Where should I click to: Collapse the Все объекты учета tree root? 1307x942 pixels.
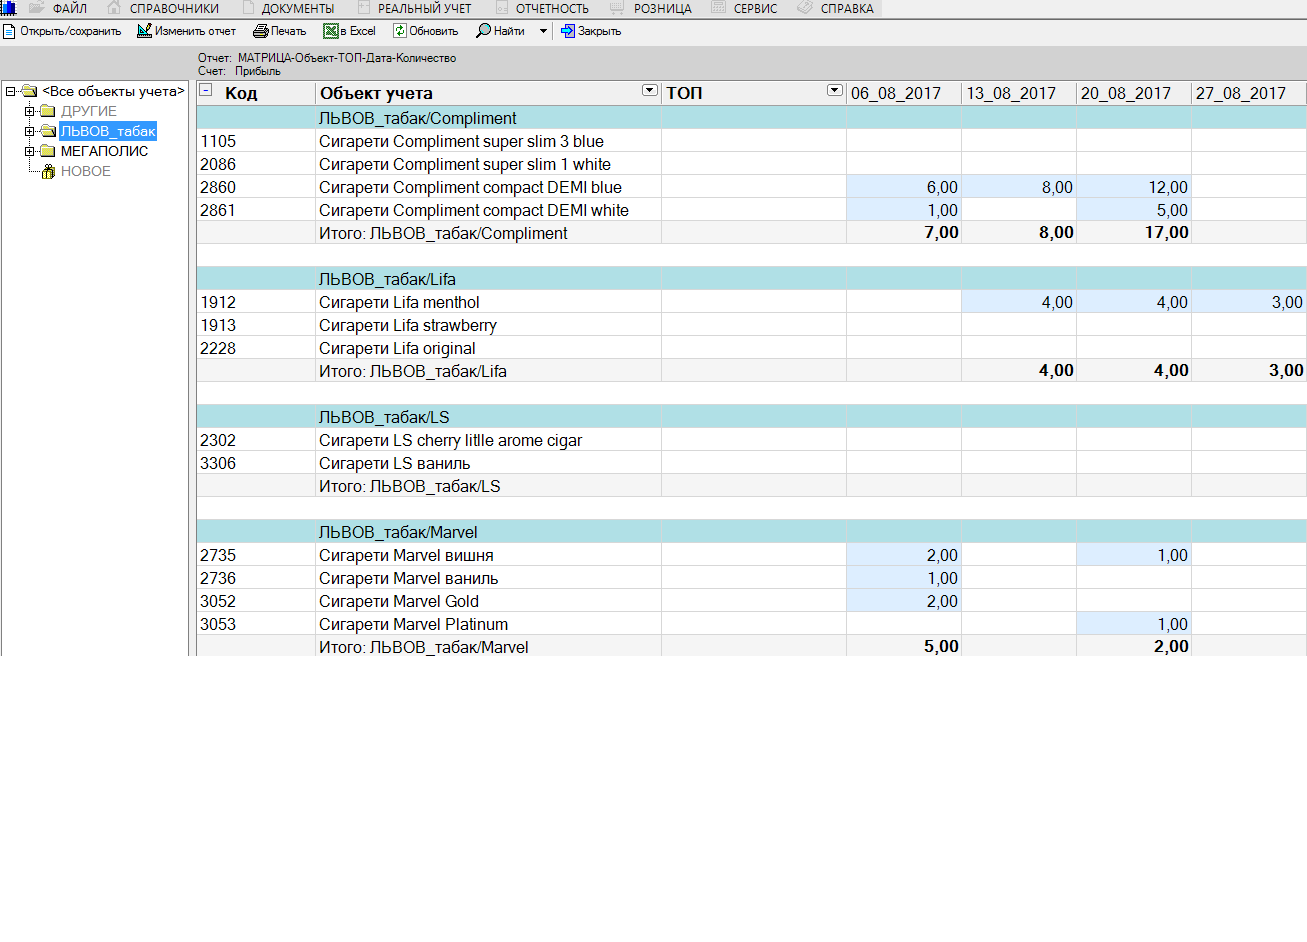click(x=11, y=91)
